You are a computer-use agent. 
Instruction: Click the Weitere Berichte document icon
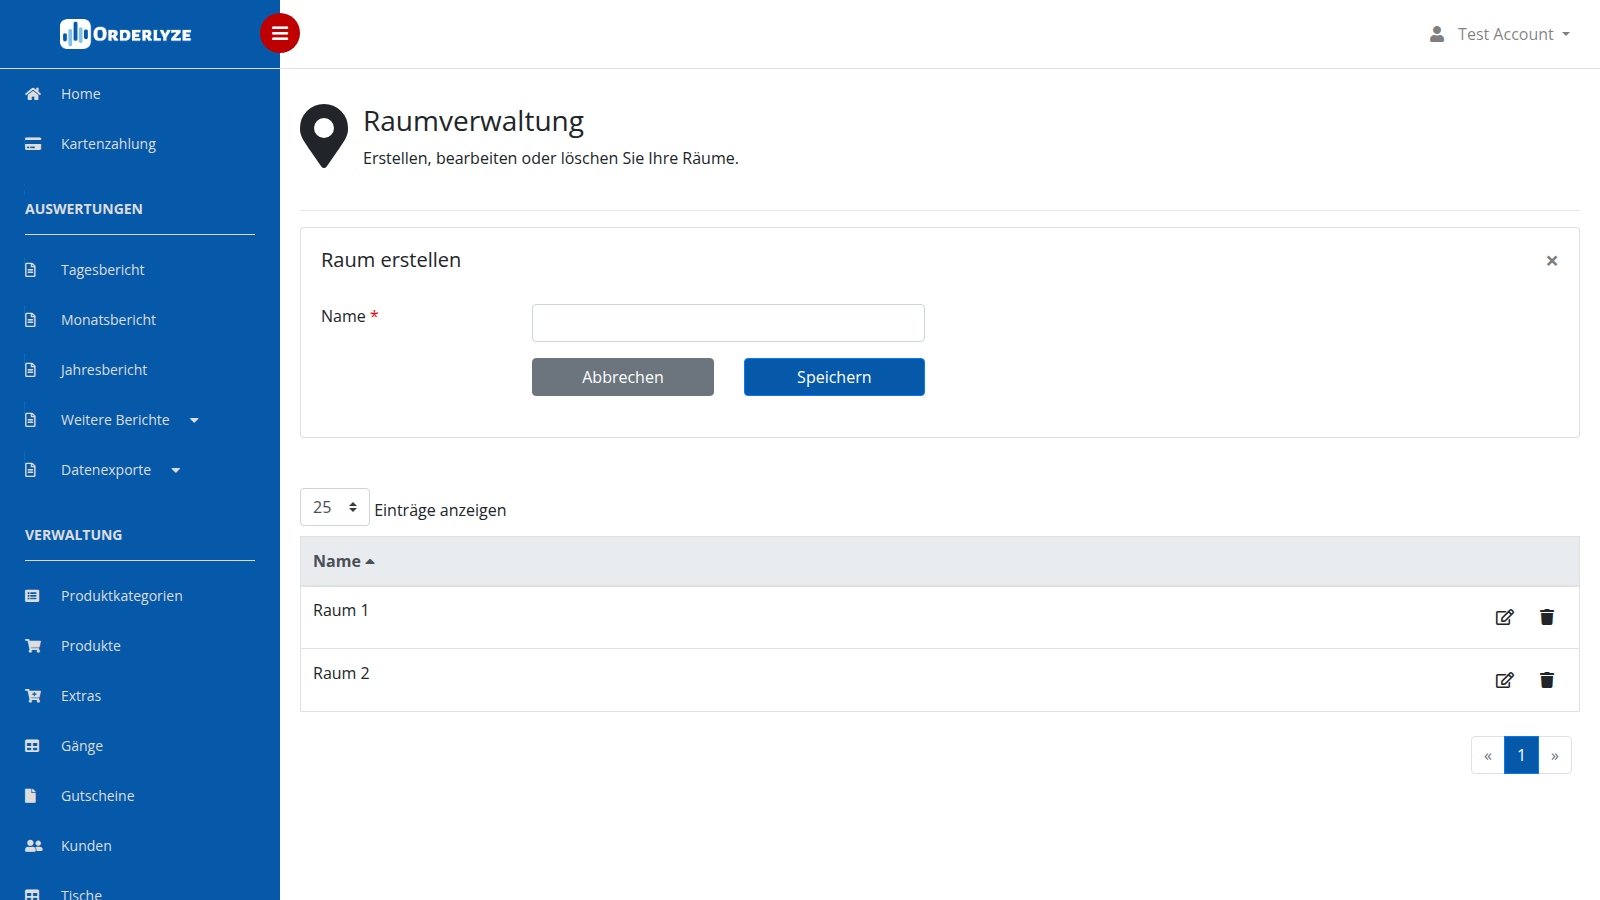(x=31, y=420)
